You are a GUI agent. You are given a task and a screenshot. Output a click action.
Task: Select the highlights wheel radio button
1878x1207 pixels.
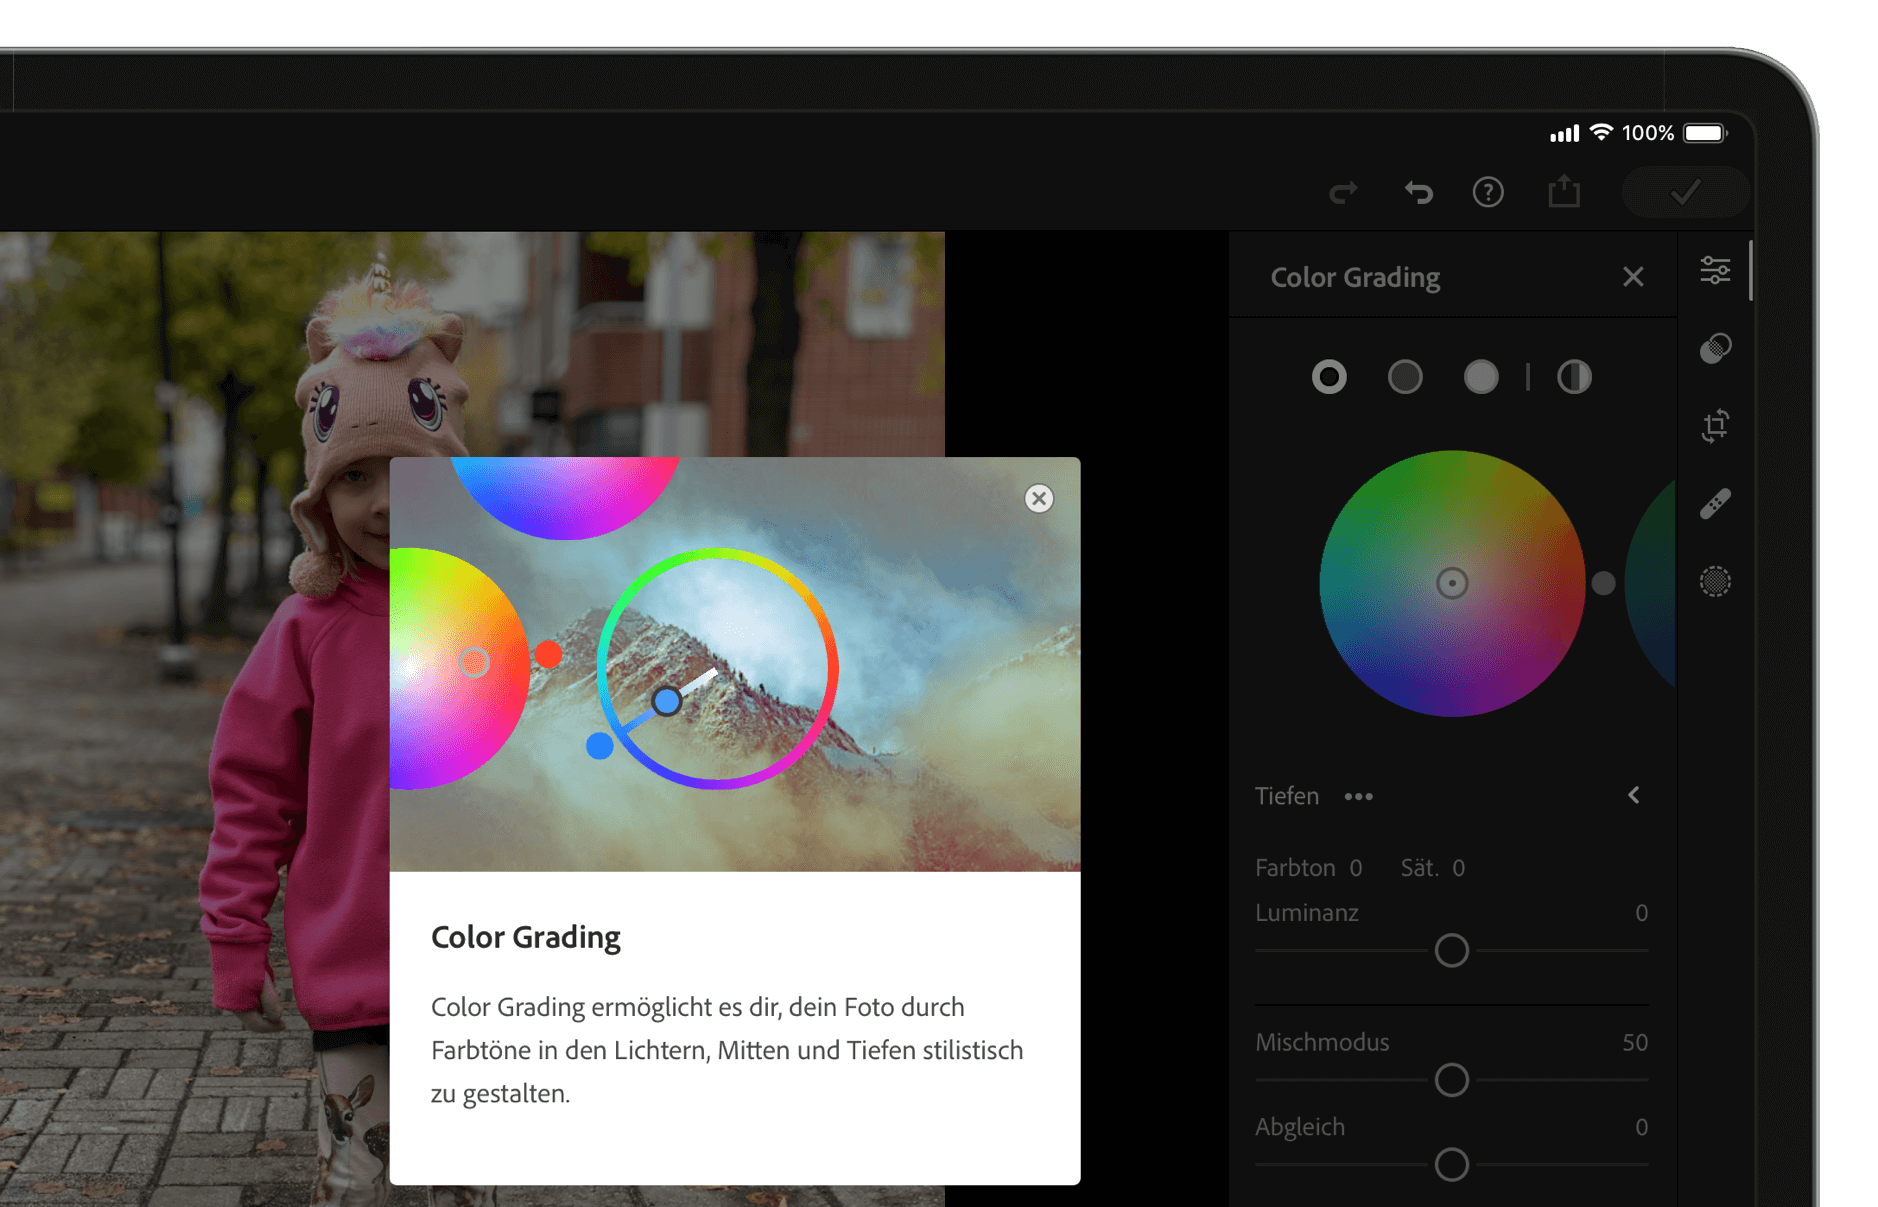click(1481, 377)
